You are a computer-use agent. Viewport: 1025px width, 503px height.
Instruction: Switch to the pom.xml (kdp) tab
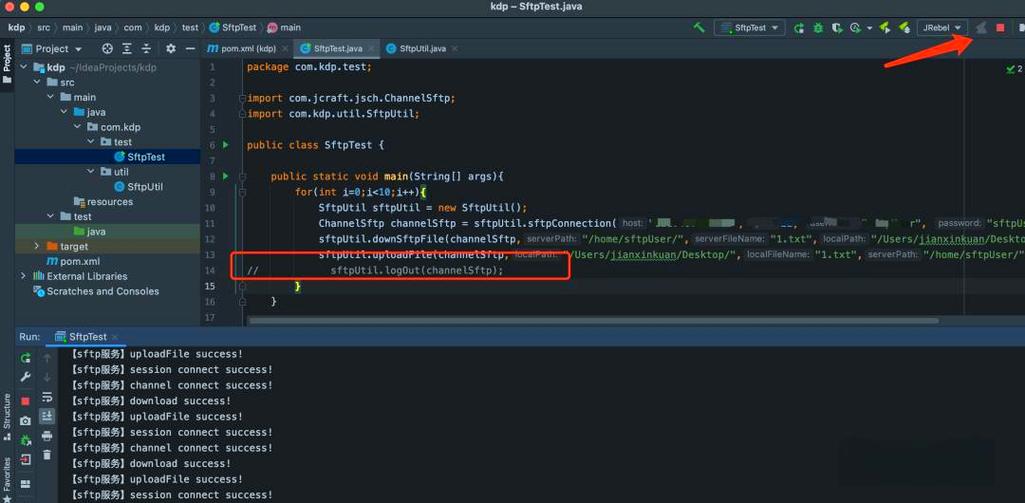240,48
